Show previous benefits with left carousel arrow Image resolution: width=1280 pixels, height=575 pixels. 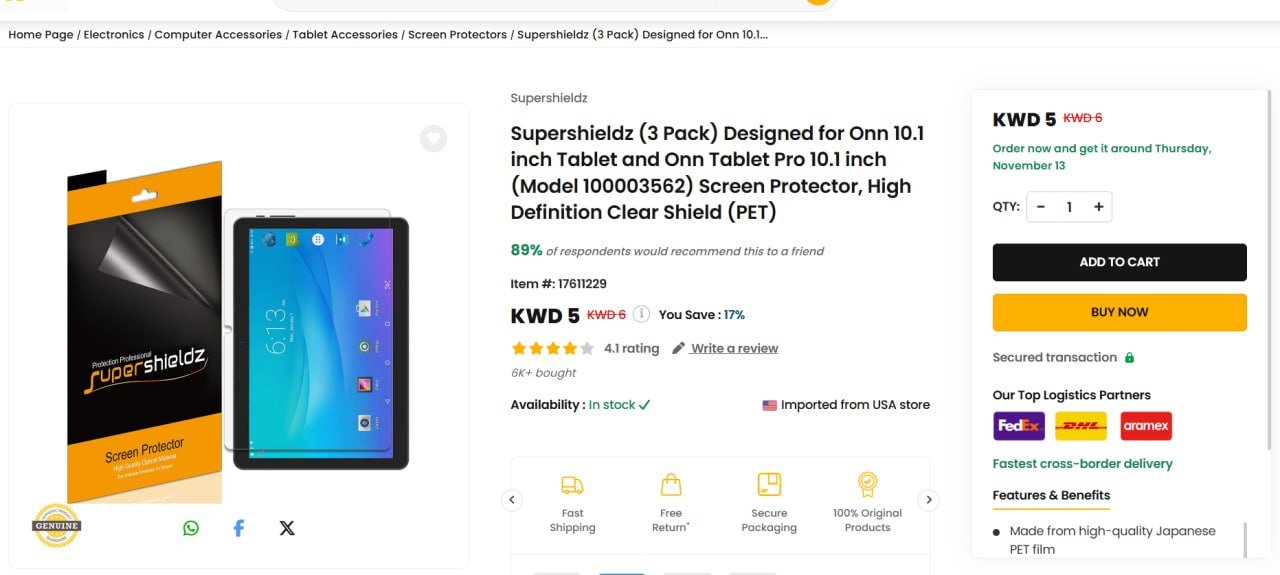[x=512, y=500]
